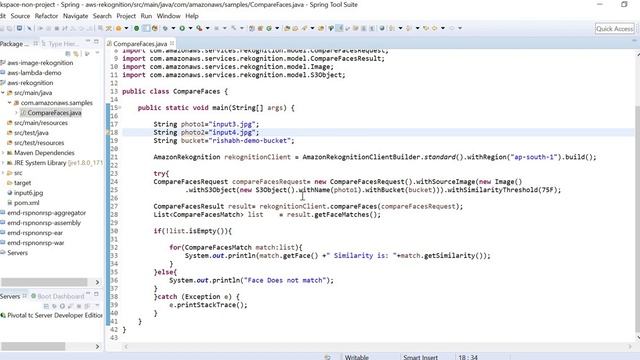Minimize the Servers panel
640x360 pixels.
tap(88, 294)
